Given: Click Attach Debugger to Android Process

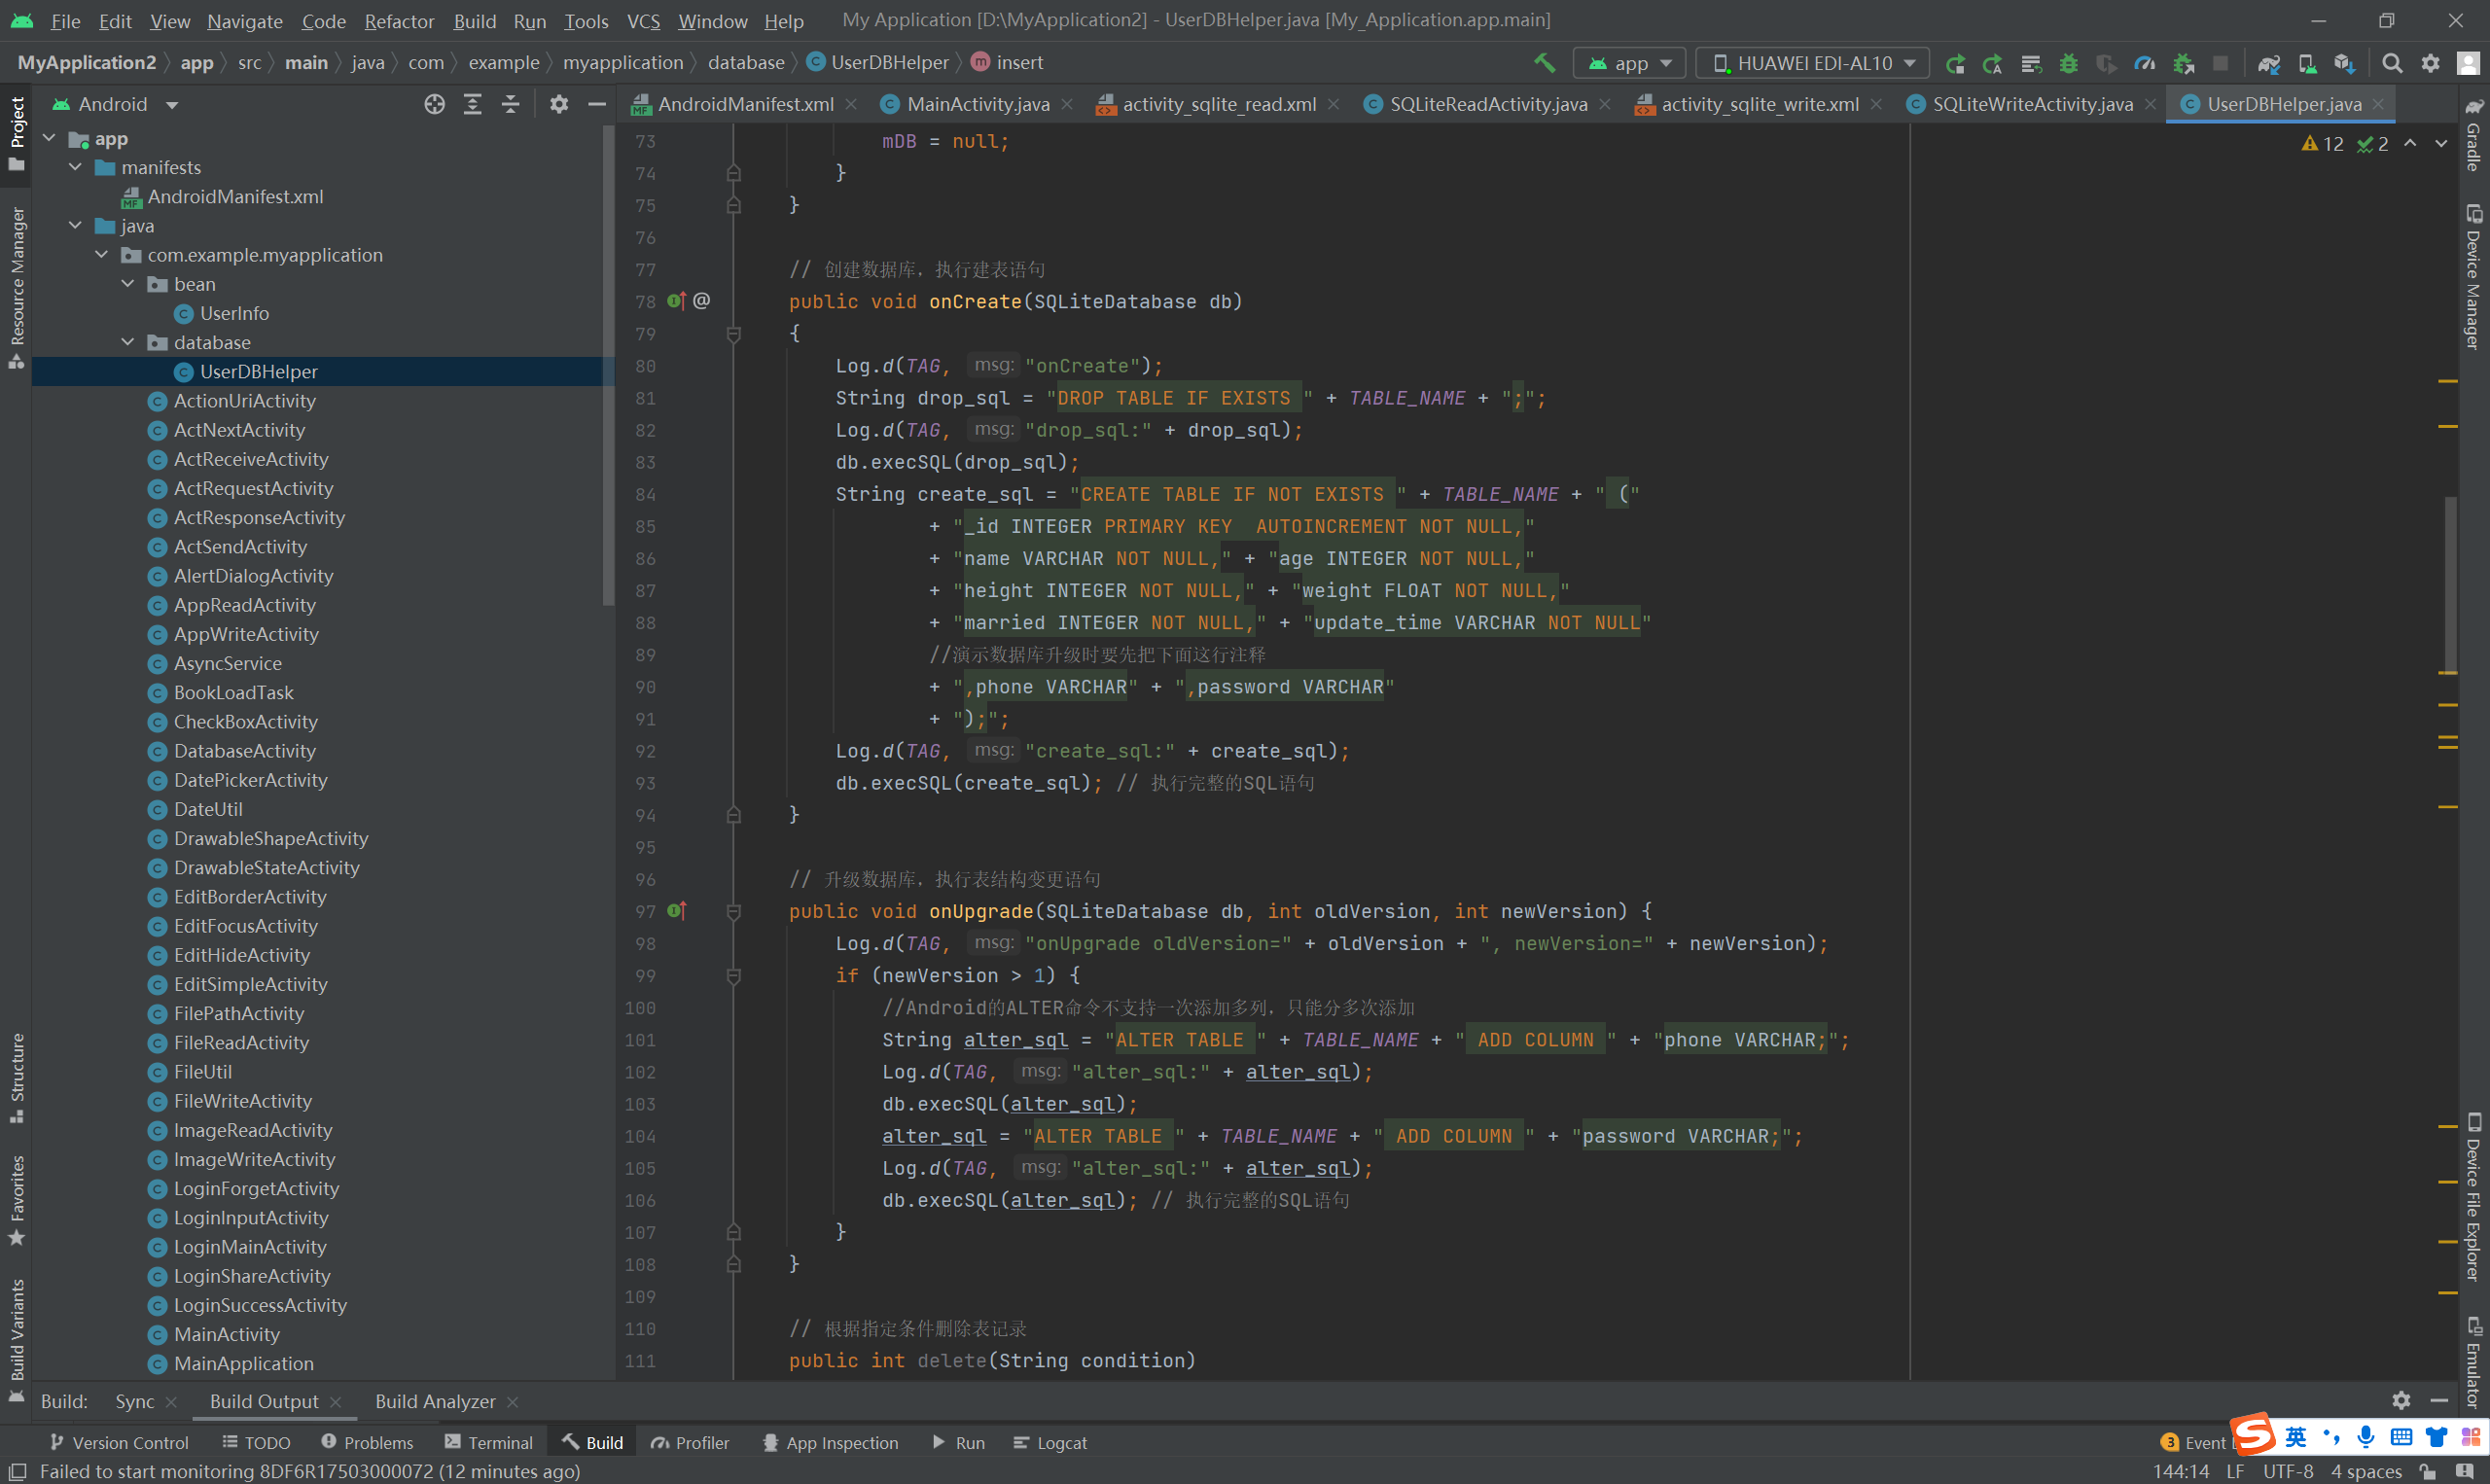Looking at the screenshot, I should point(2183,63).
